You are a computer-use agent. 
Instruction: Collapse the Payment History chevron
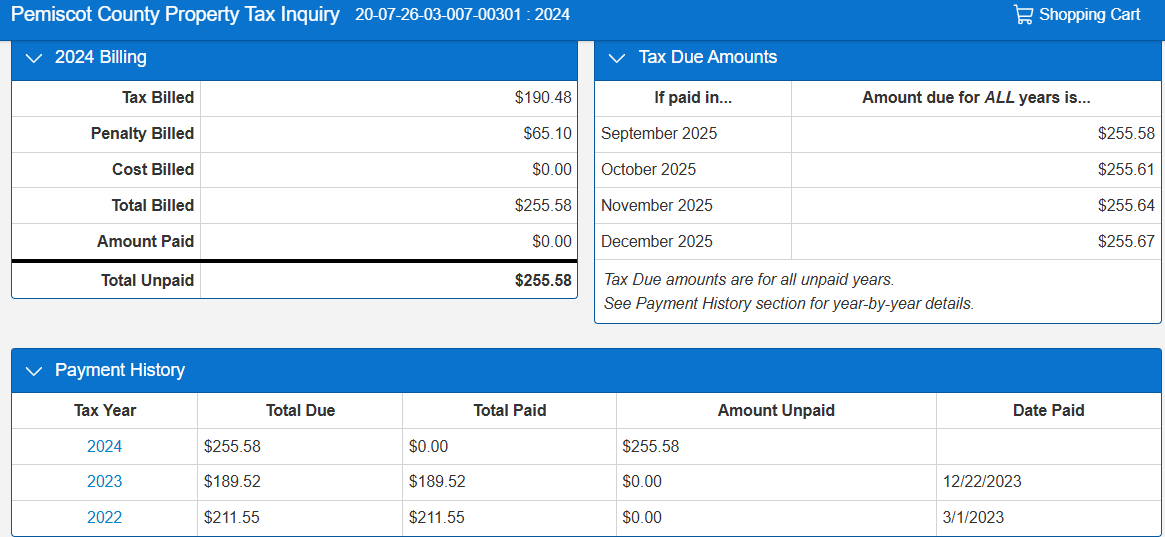click(x=34, y=371)
